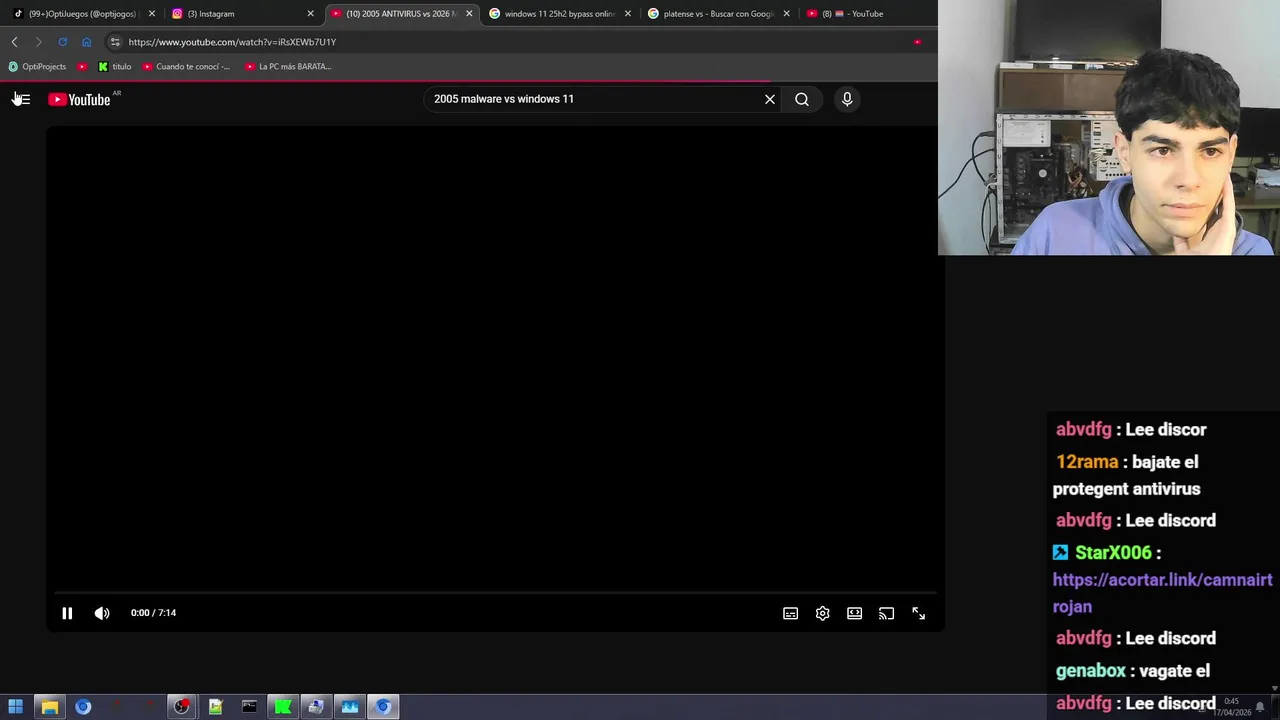Click the username genabox in chat
The image size is (1280, 720).
point(1091,671)
